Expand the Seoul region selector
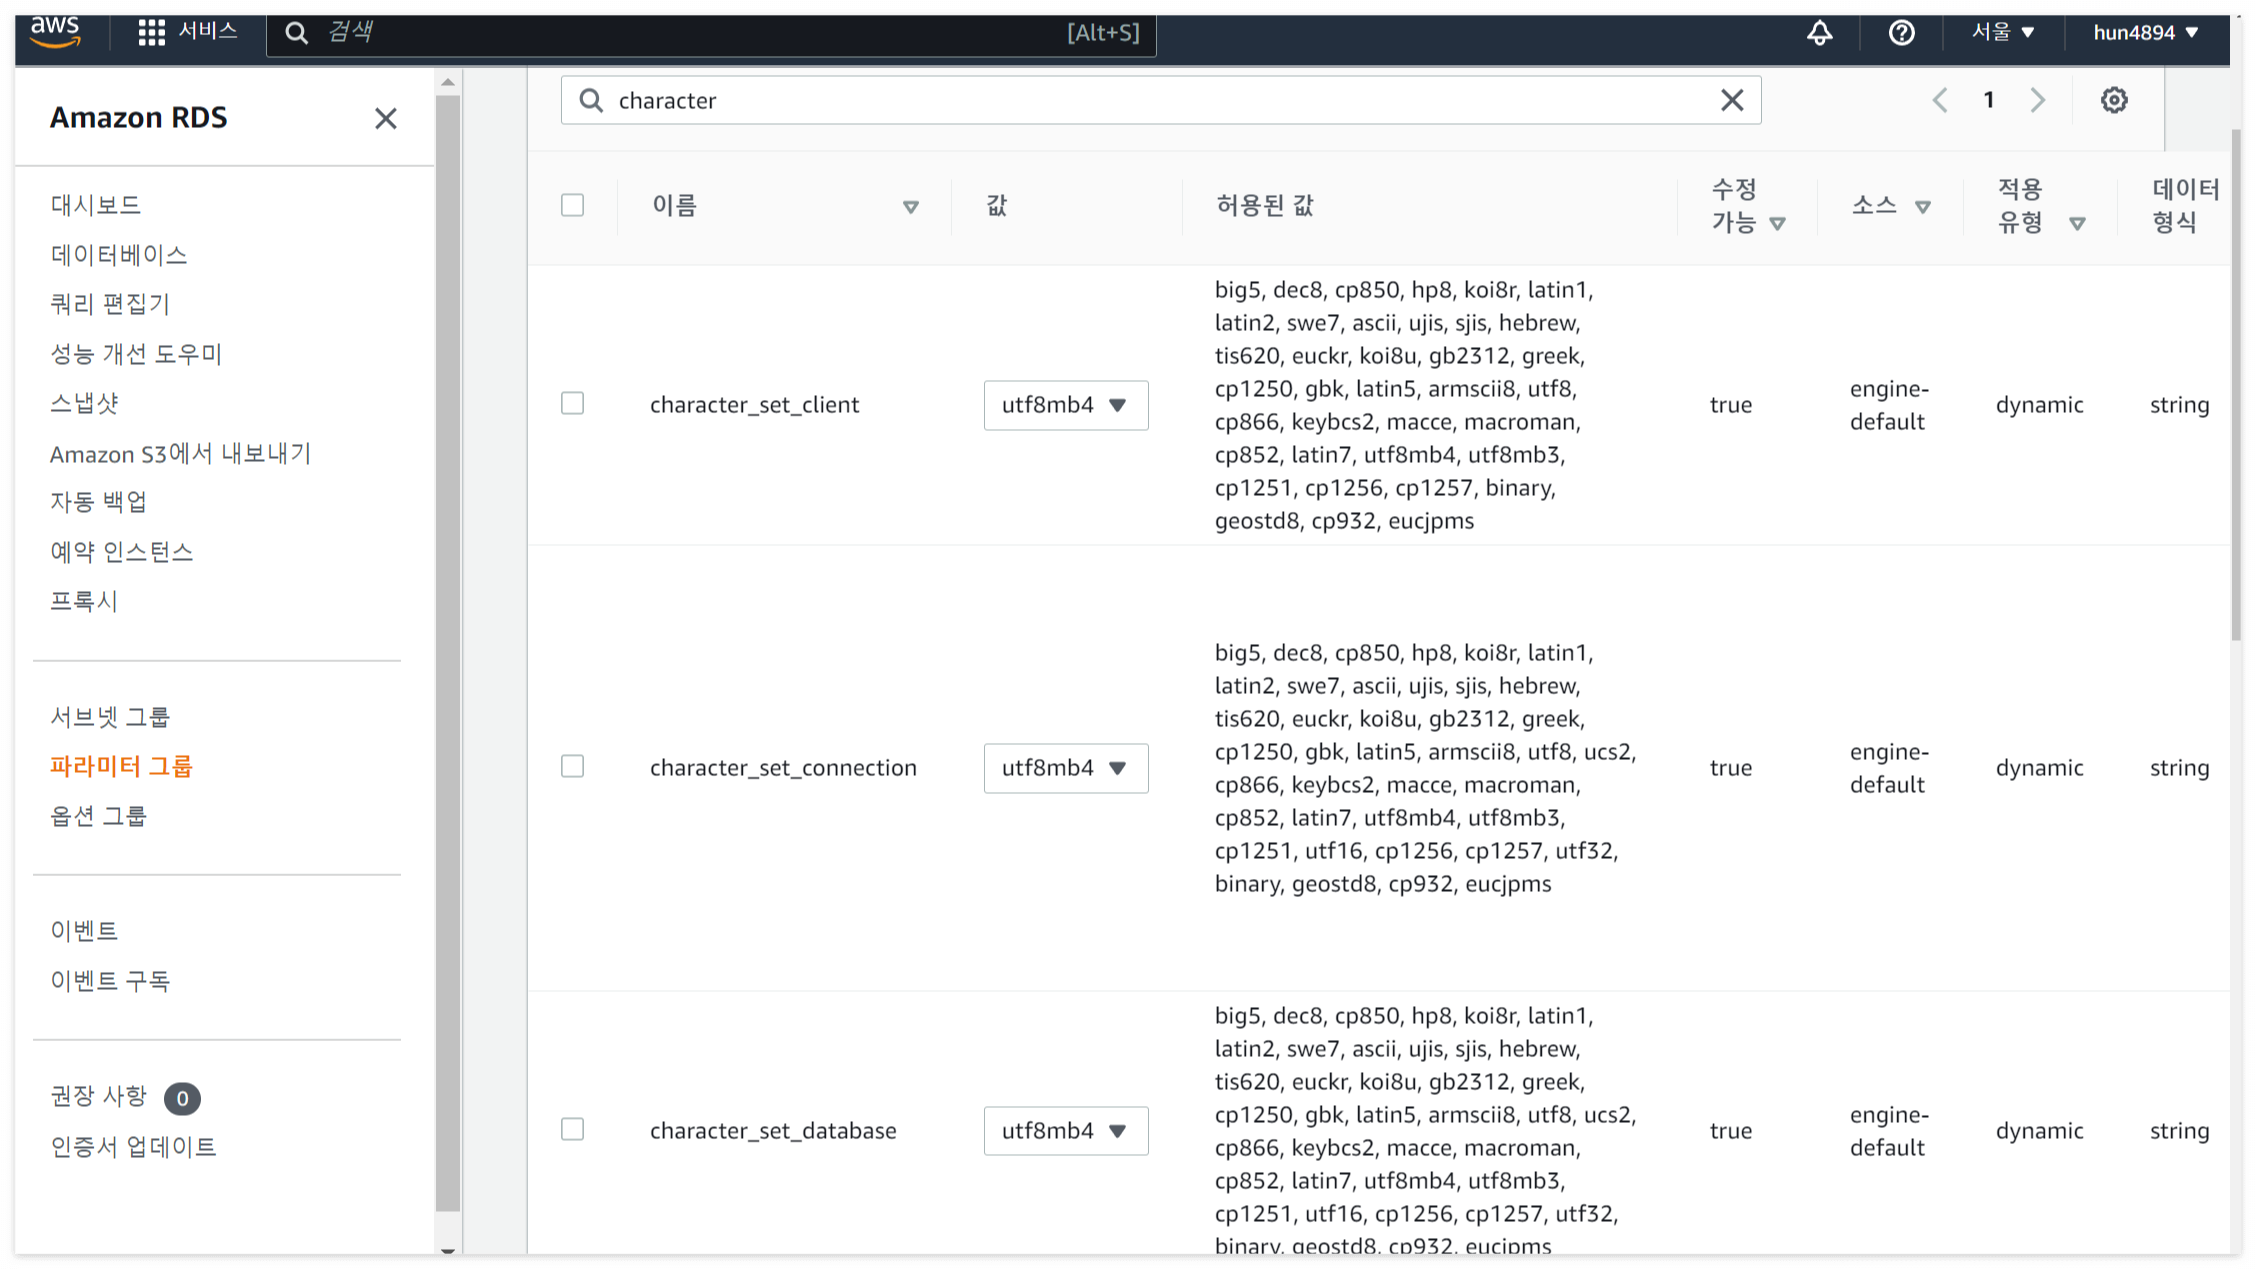2256x1269 pixels. click(2002, 33)
